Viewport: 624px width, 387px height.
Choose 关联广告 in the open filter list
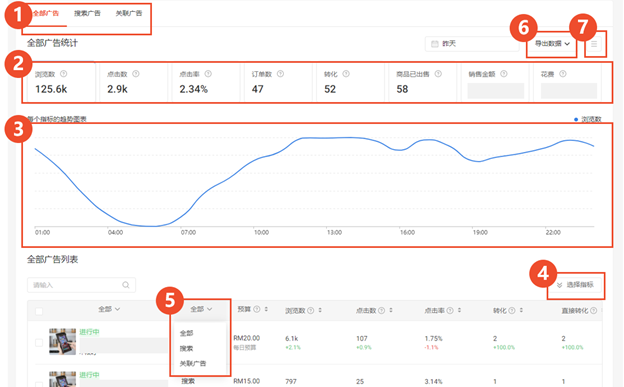[193, 363]
